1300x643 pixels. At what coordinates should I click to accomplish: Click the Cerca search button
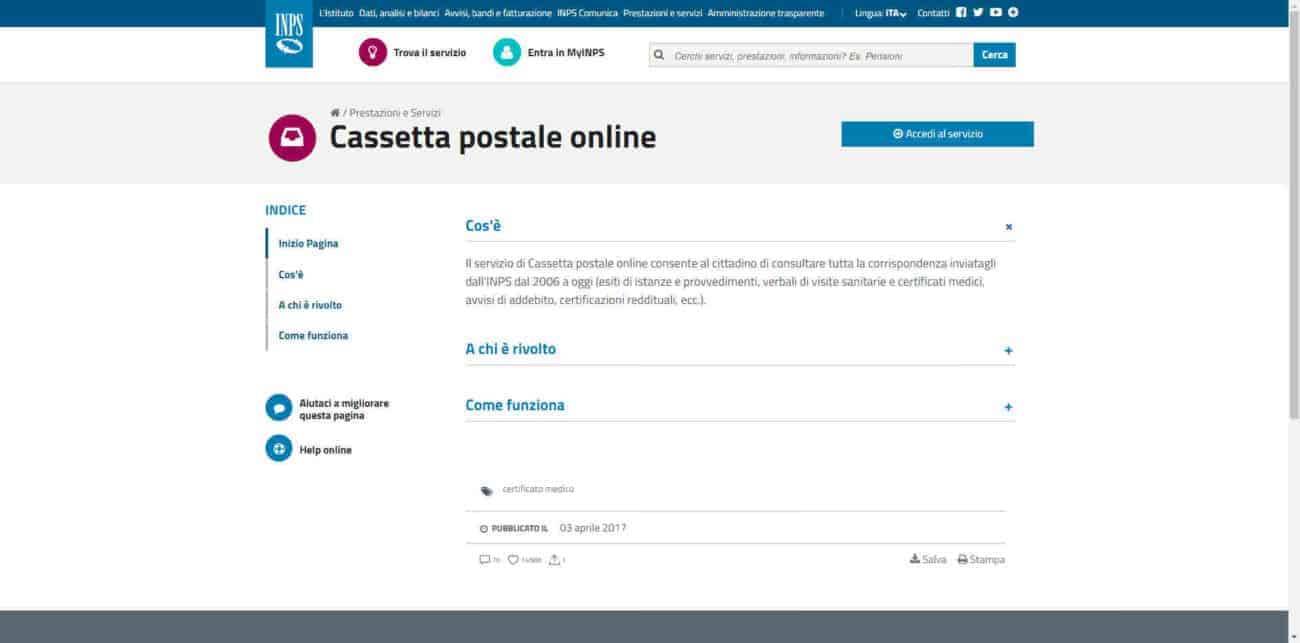pos(995,55)
